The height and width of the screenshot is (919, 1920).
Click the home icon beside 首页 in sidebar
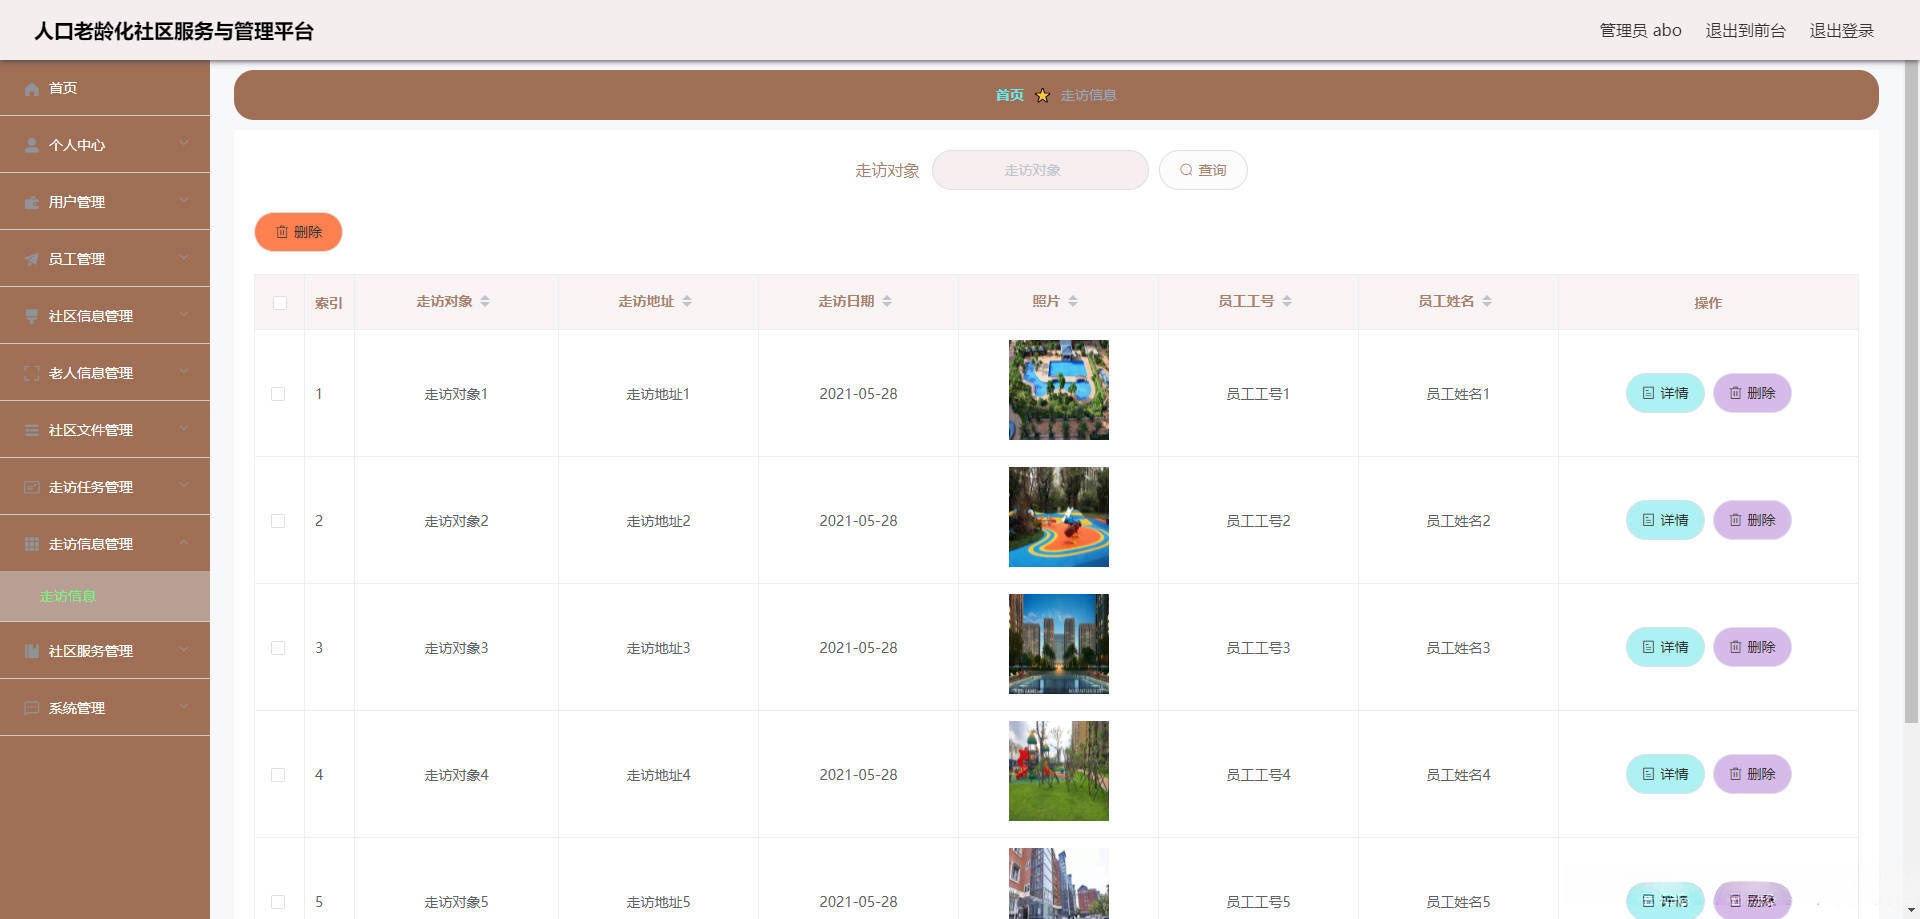pyautogui.click(x=32, y=89)
